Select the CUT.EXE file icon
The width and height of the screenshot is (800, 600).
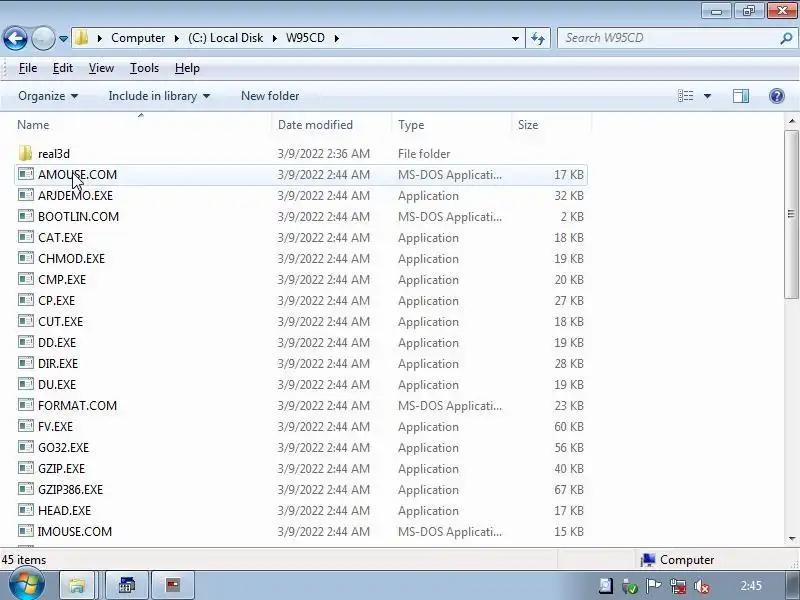26,321
